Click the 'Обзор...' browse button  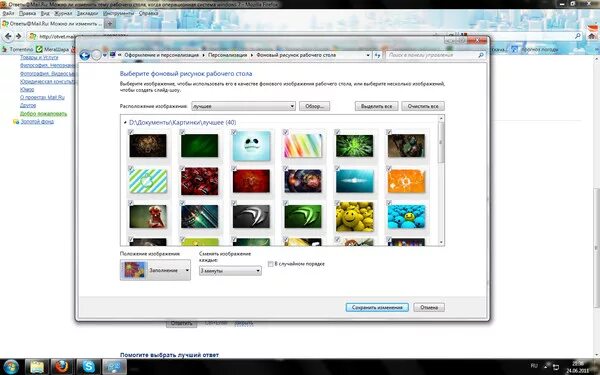pos(315,106)
